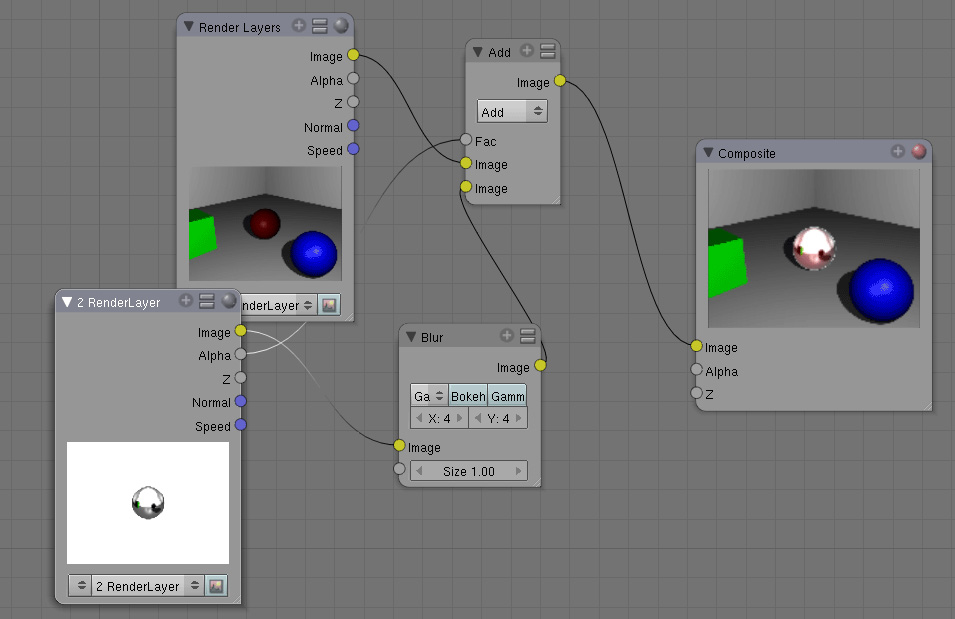Decrease Blur X value with left arrow
Viewport: 955px width, 619px height.
pyautogui.click(x=419, y=418)
